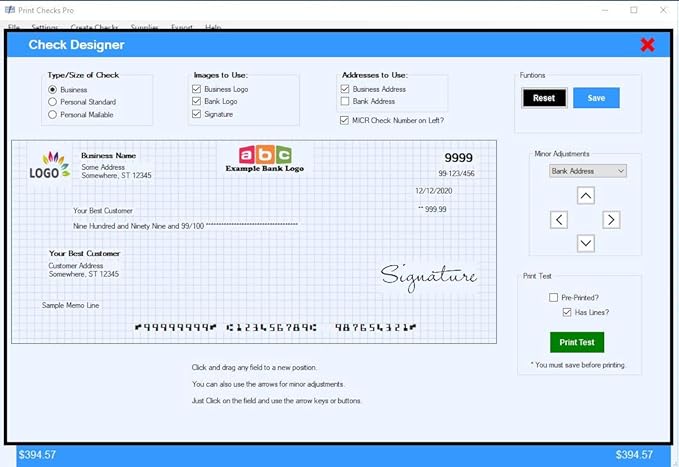
Task: Select the Customer Address field
Action: [x=76, y=266]
